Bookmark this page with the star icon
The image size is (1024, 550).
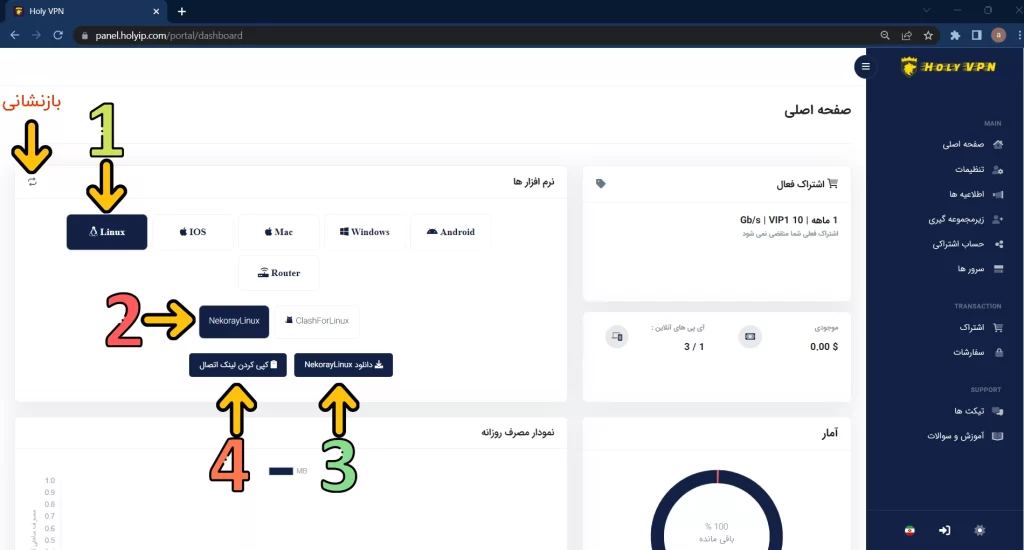(x=928, y=35)
